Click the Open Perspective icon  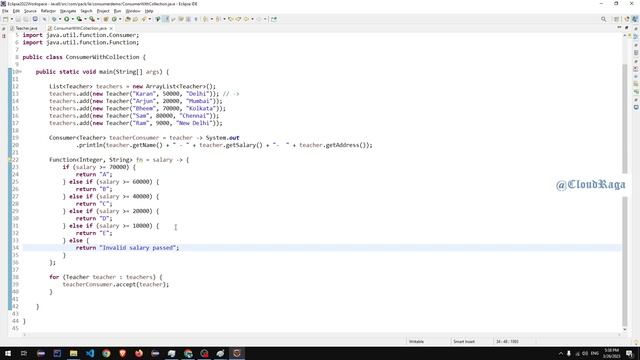click(x=616, y=19)
